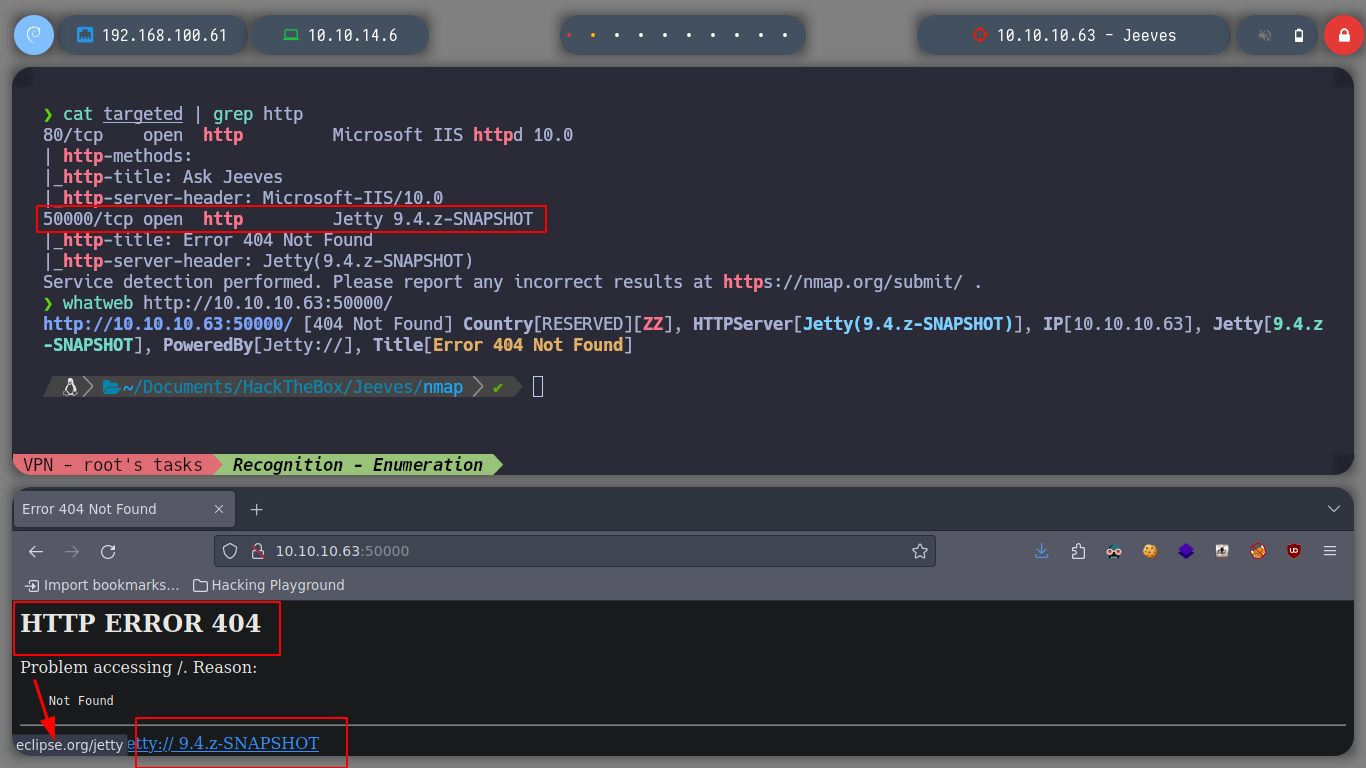This screenshot has height=768, width=1366.
Task: Click the Tux penguin icon in the prompt
Action: click(x=70, y=387)
